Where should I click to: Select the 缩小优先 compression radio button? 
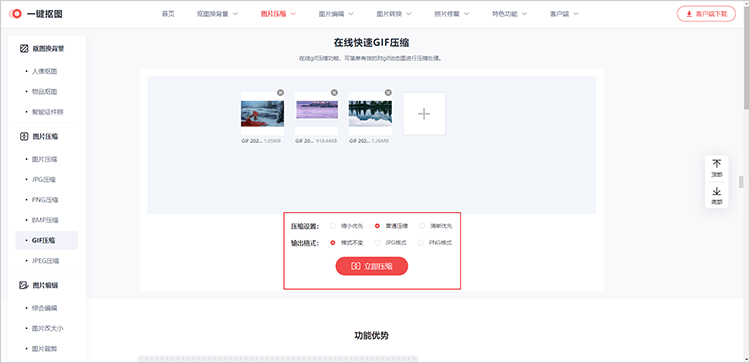click(x=333, y=226)
